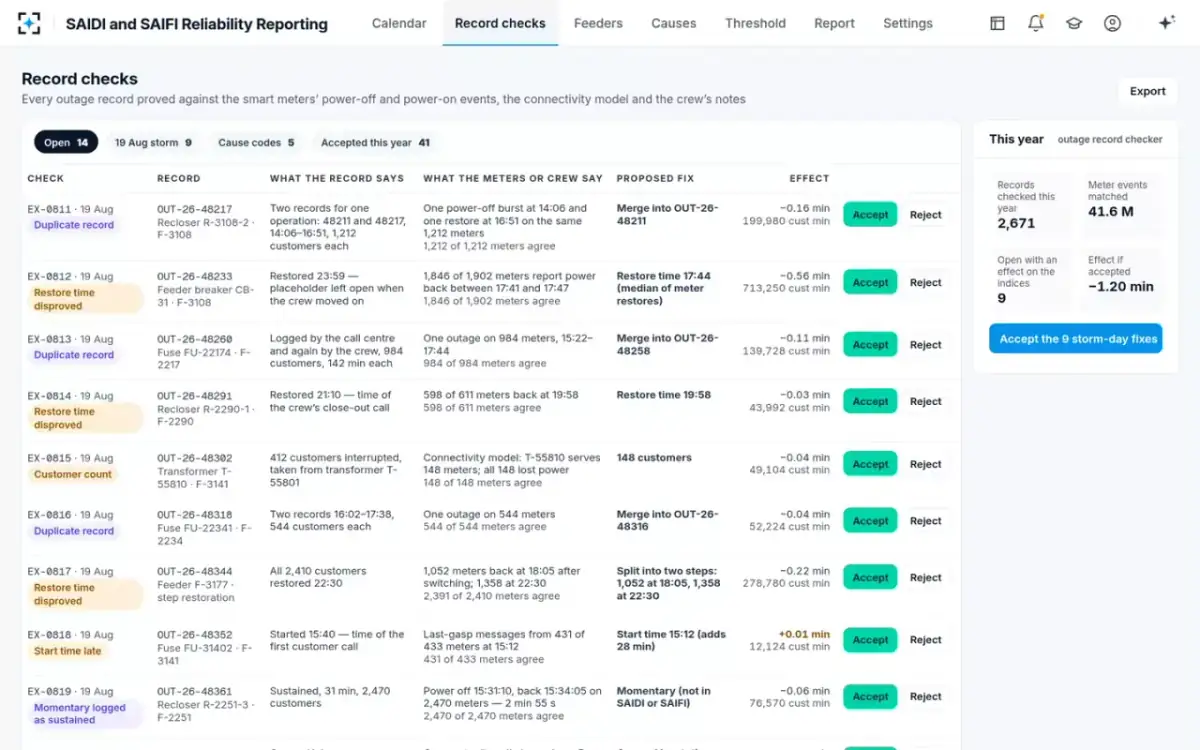Click the CHECK column header

[x=46, y=179]
